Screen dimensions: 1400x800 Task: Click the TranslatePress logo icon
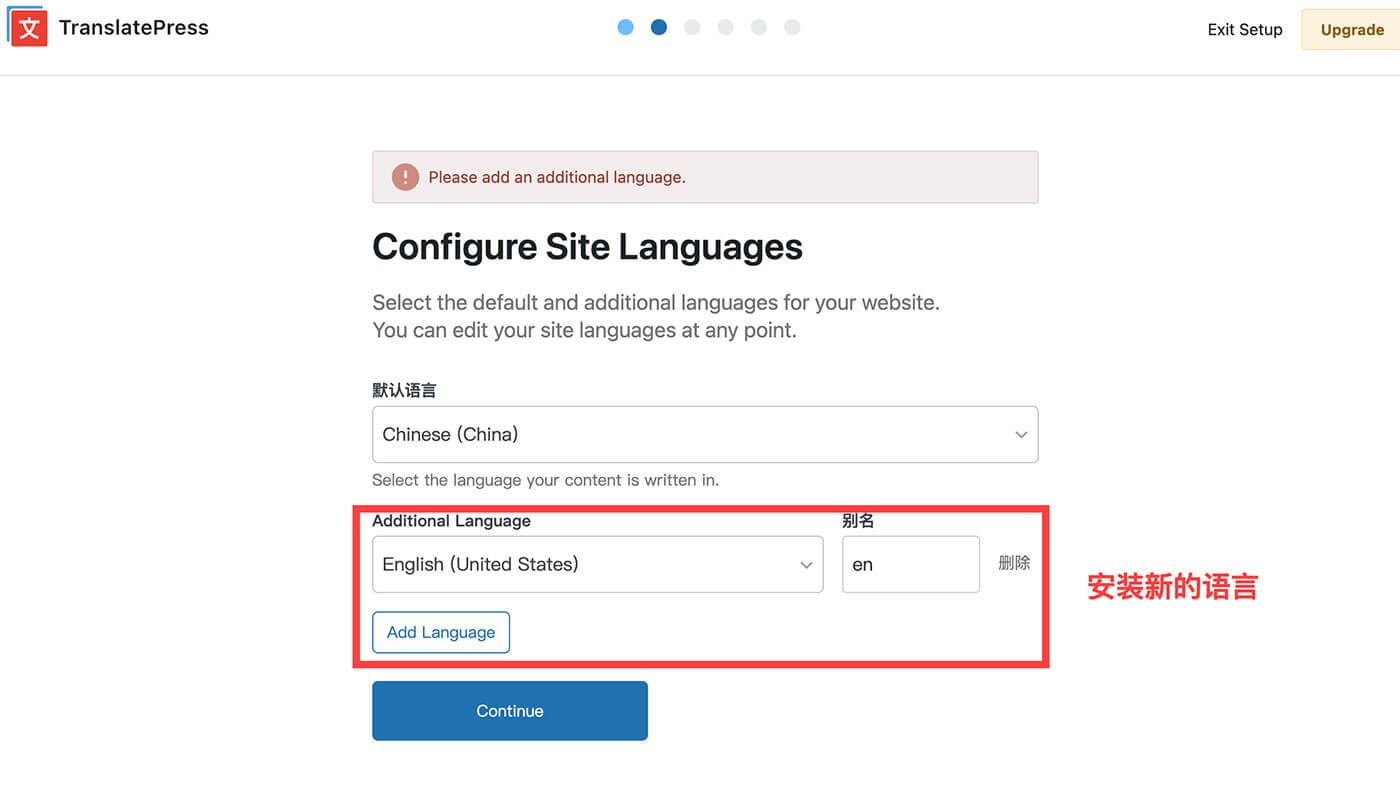28,28
